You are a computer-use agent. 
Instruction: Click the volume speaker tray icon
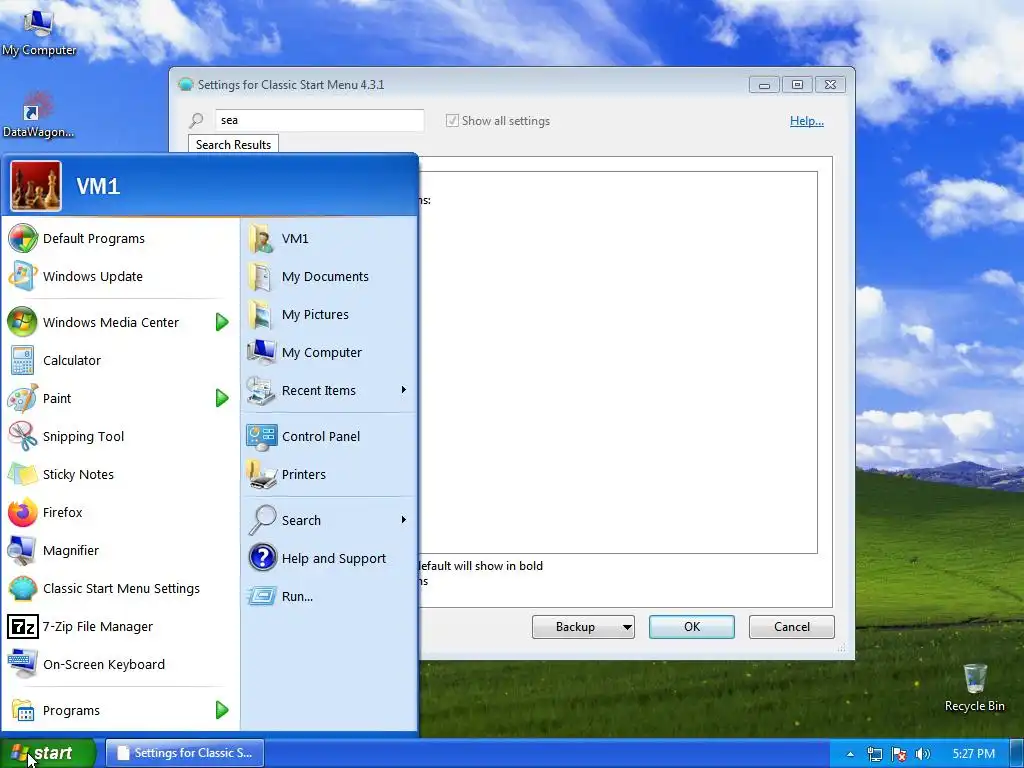point(922,754)
